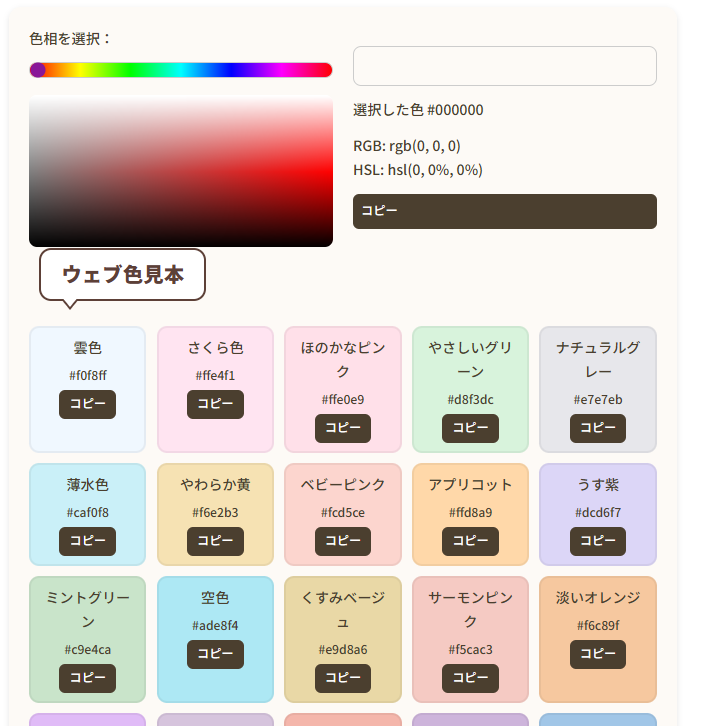The width and height of the screenshot is (707, 726).
Task: Copy the ほのかなピンク #ffe0e9 color
Action: (x=342, y=429)
